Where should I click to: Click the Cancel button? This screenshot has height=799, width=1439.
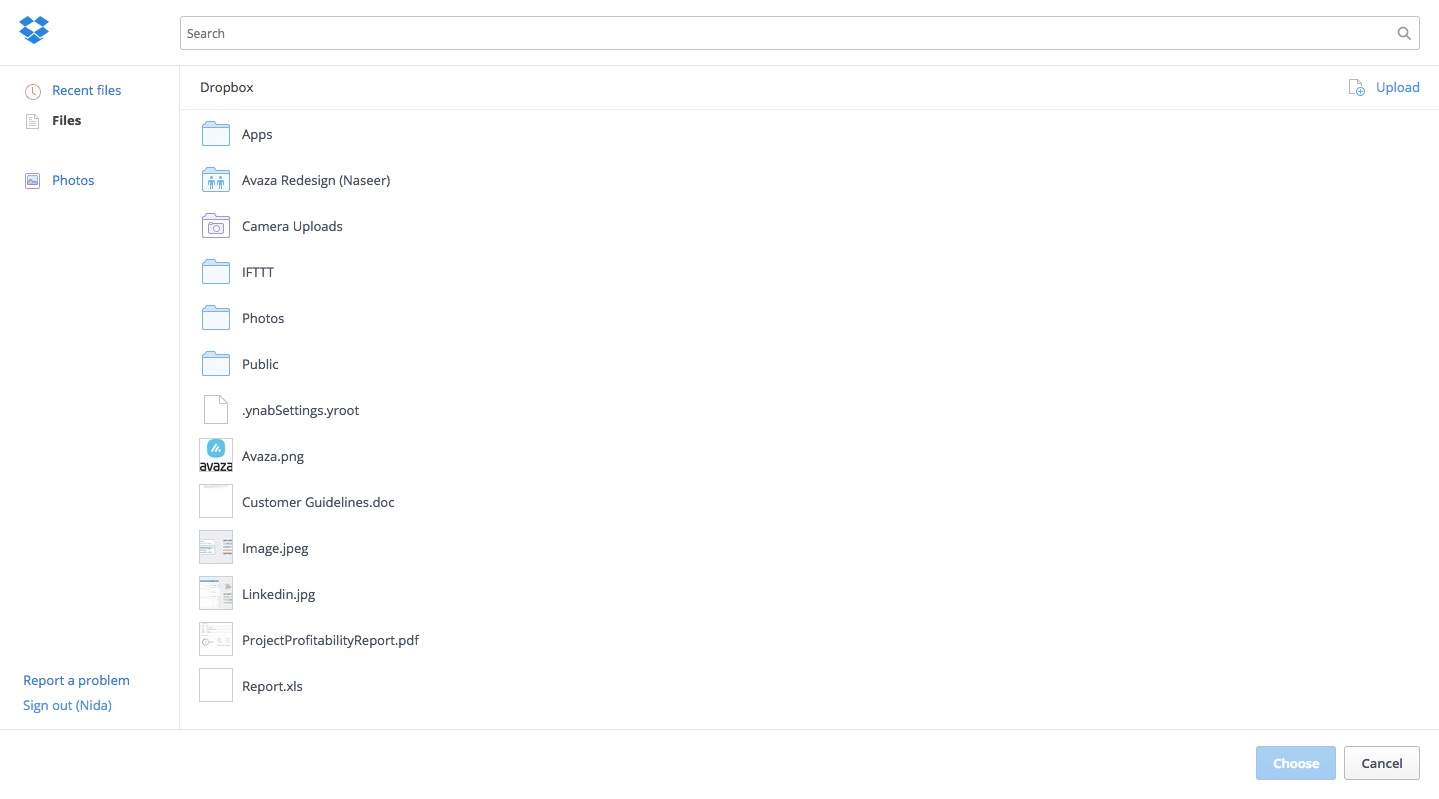point(1382,763)
